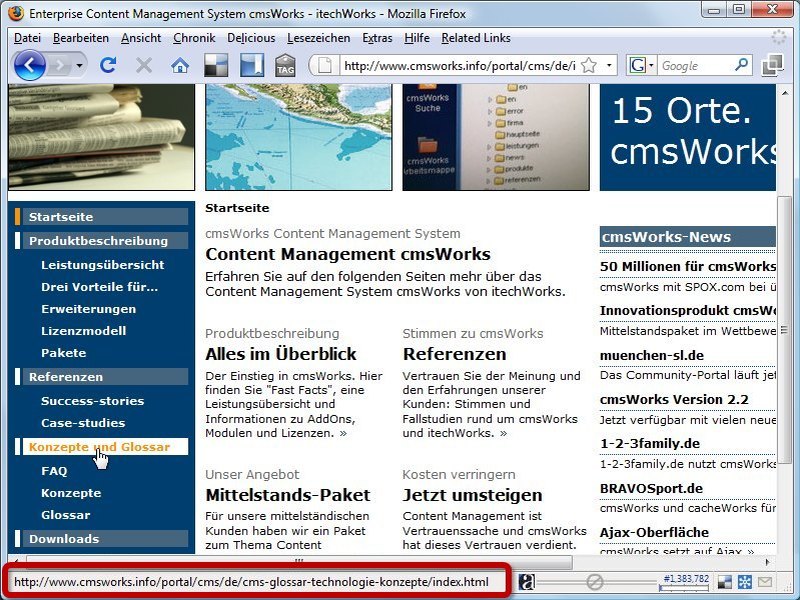Open Delicious bookmarks checkered toolbar icon

coord(216,65)
